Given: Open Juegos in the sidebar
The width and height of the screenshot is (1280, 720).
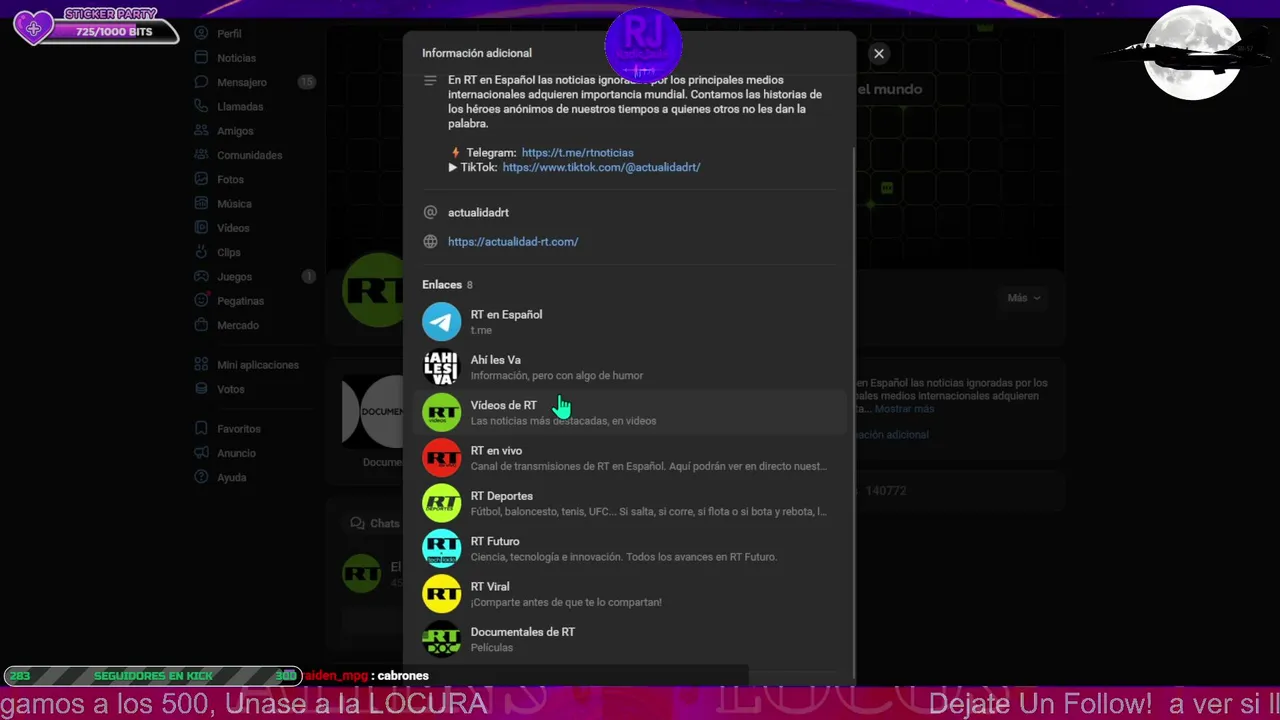Looking at the screenshot, I should pyautogui.click(x=234, y=277).
